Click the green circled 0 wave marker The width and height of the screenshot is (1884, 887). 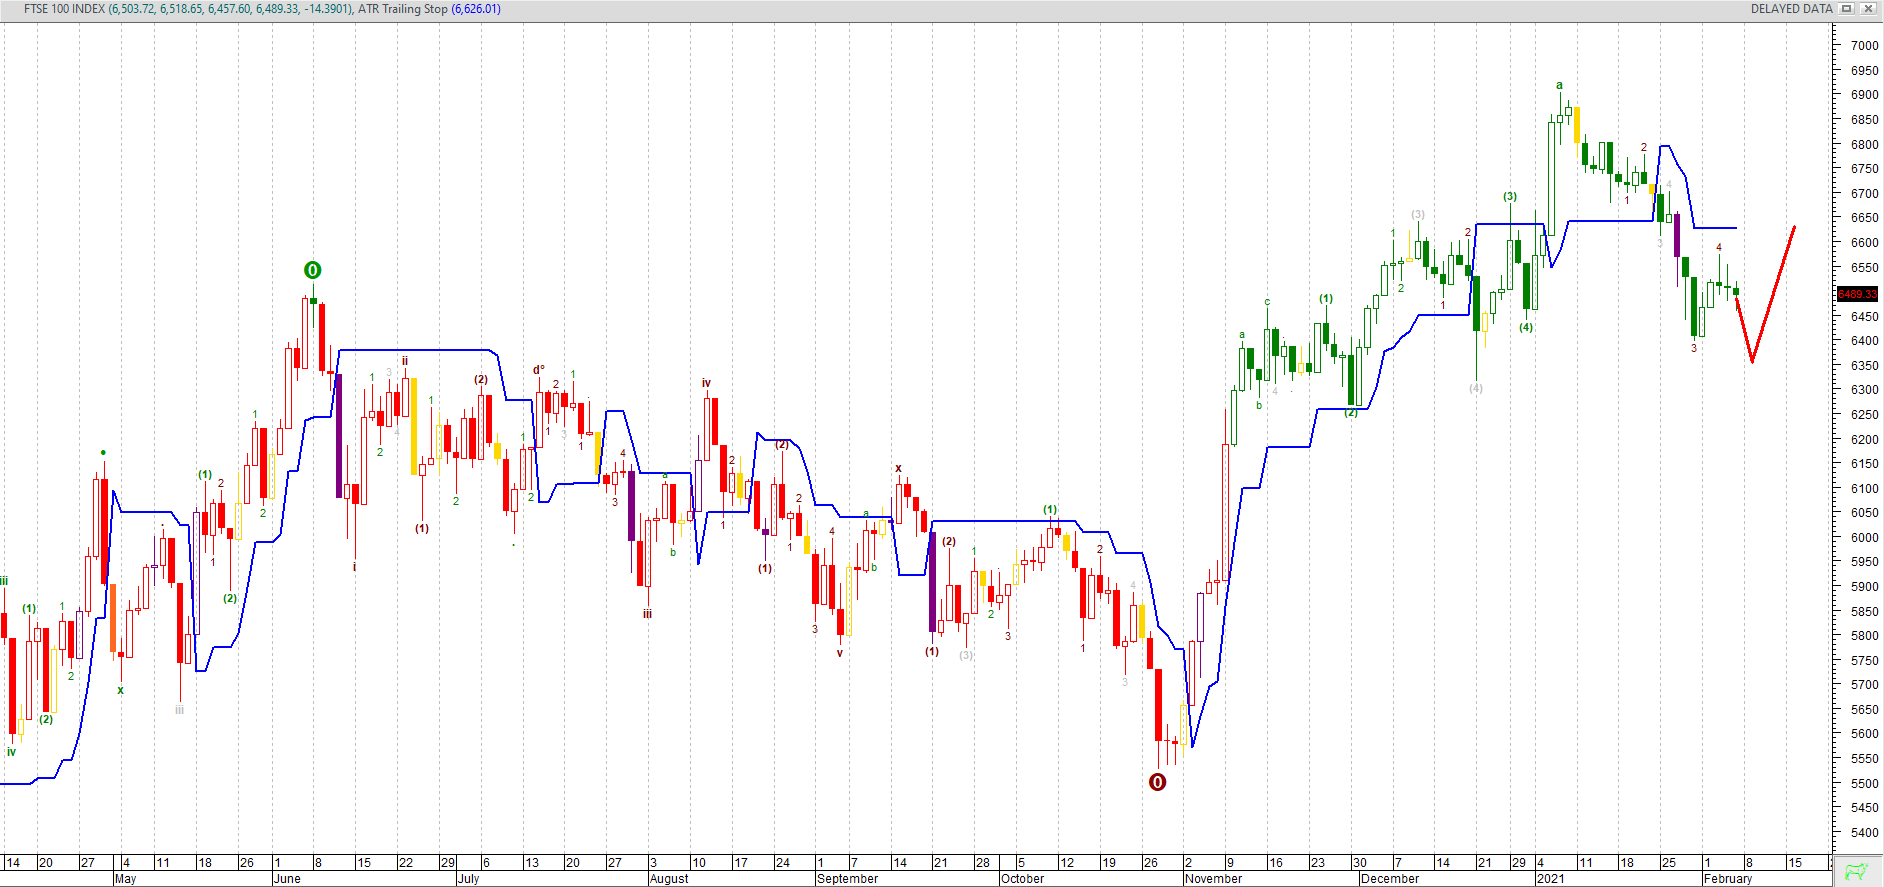(312, 270)
